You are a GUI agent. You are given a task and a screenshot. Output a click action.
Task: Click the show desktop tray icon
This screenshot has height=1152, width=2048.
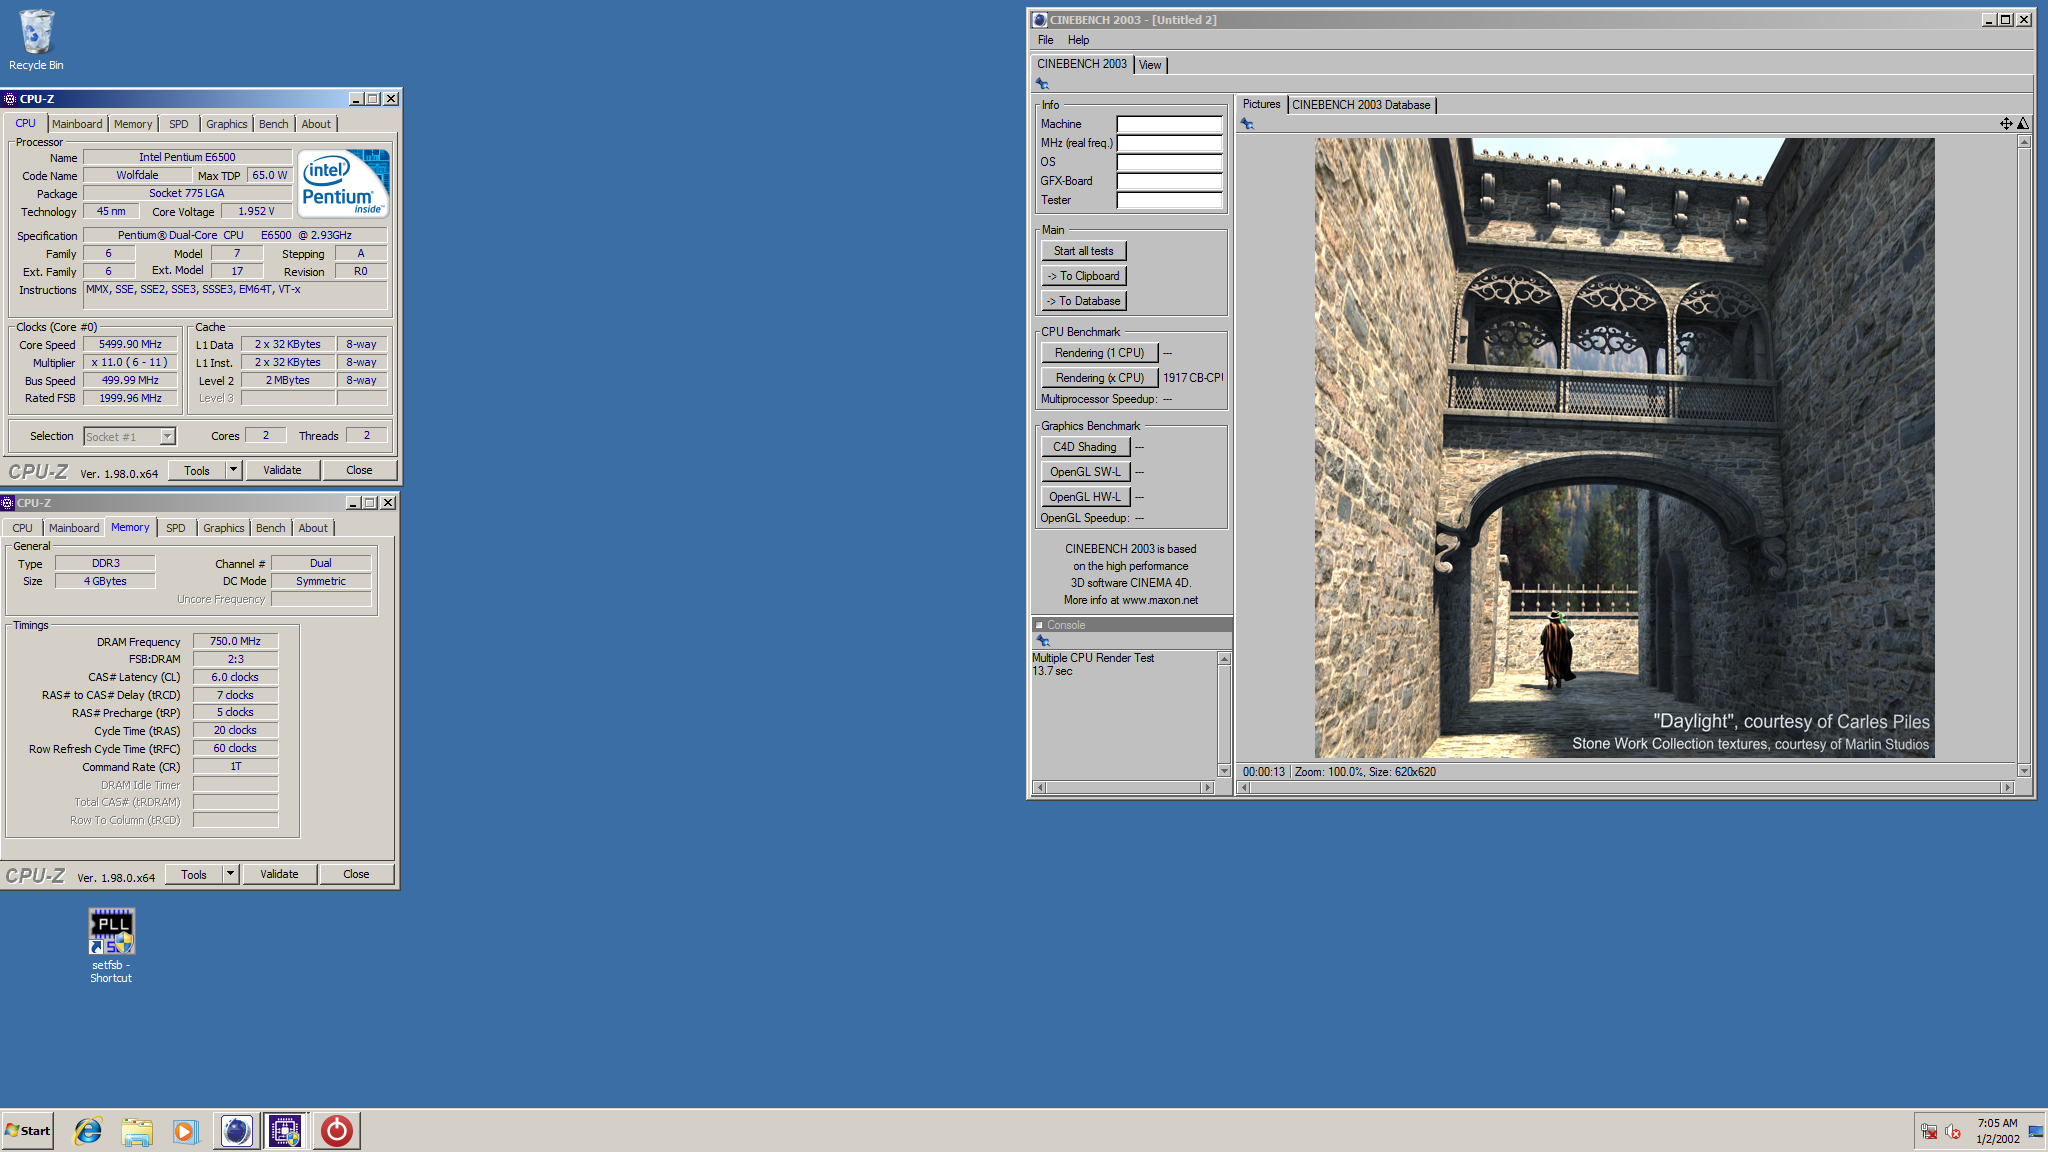coord(2036,1132)
